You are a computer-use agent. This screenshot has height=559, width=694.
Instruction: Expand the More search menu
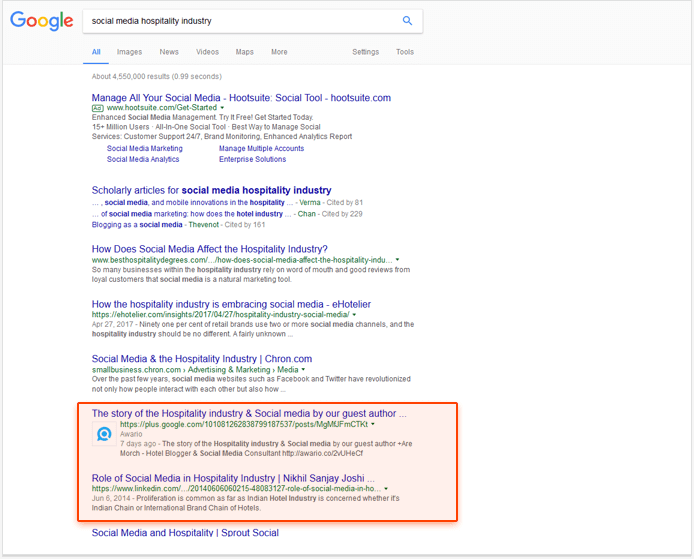point(279,52)
